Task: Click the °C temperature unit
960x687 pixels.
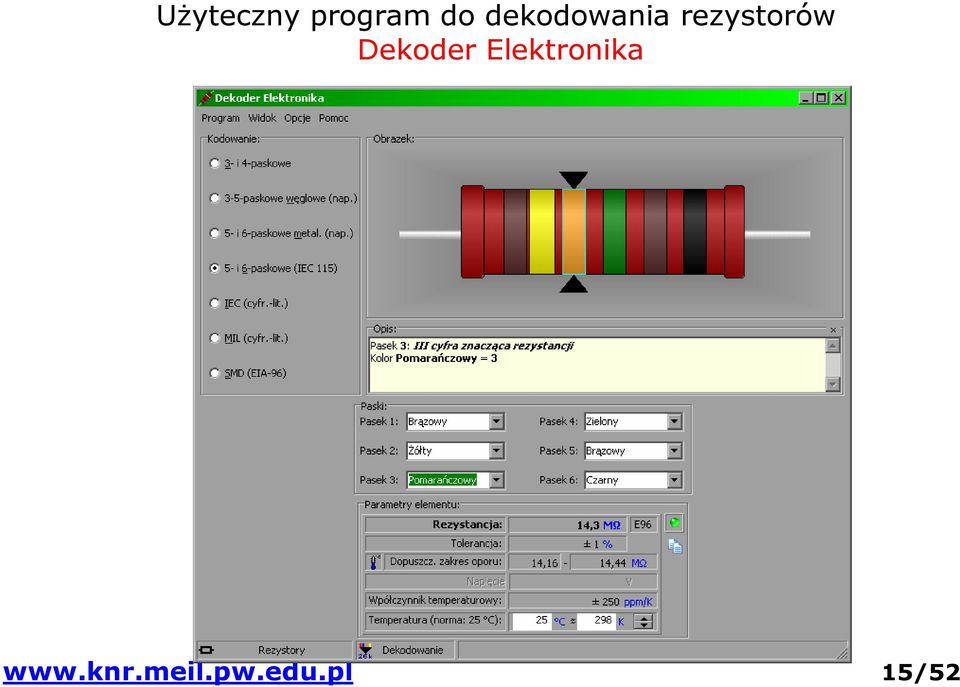Action: click(560, 621)
